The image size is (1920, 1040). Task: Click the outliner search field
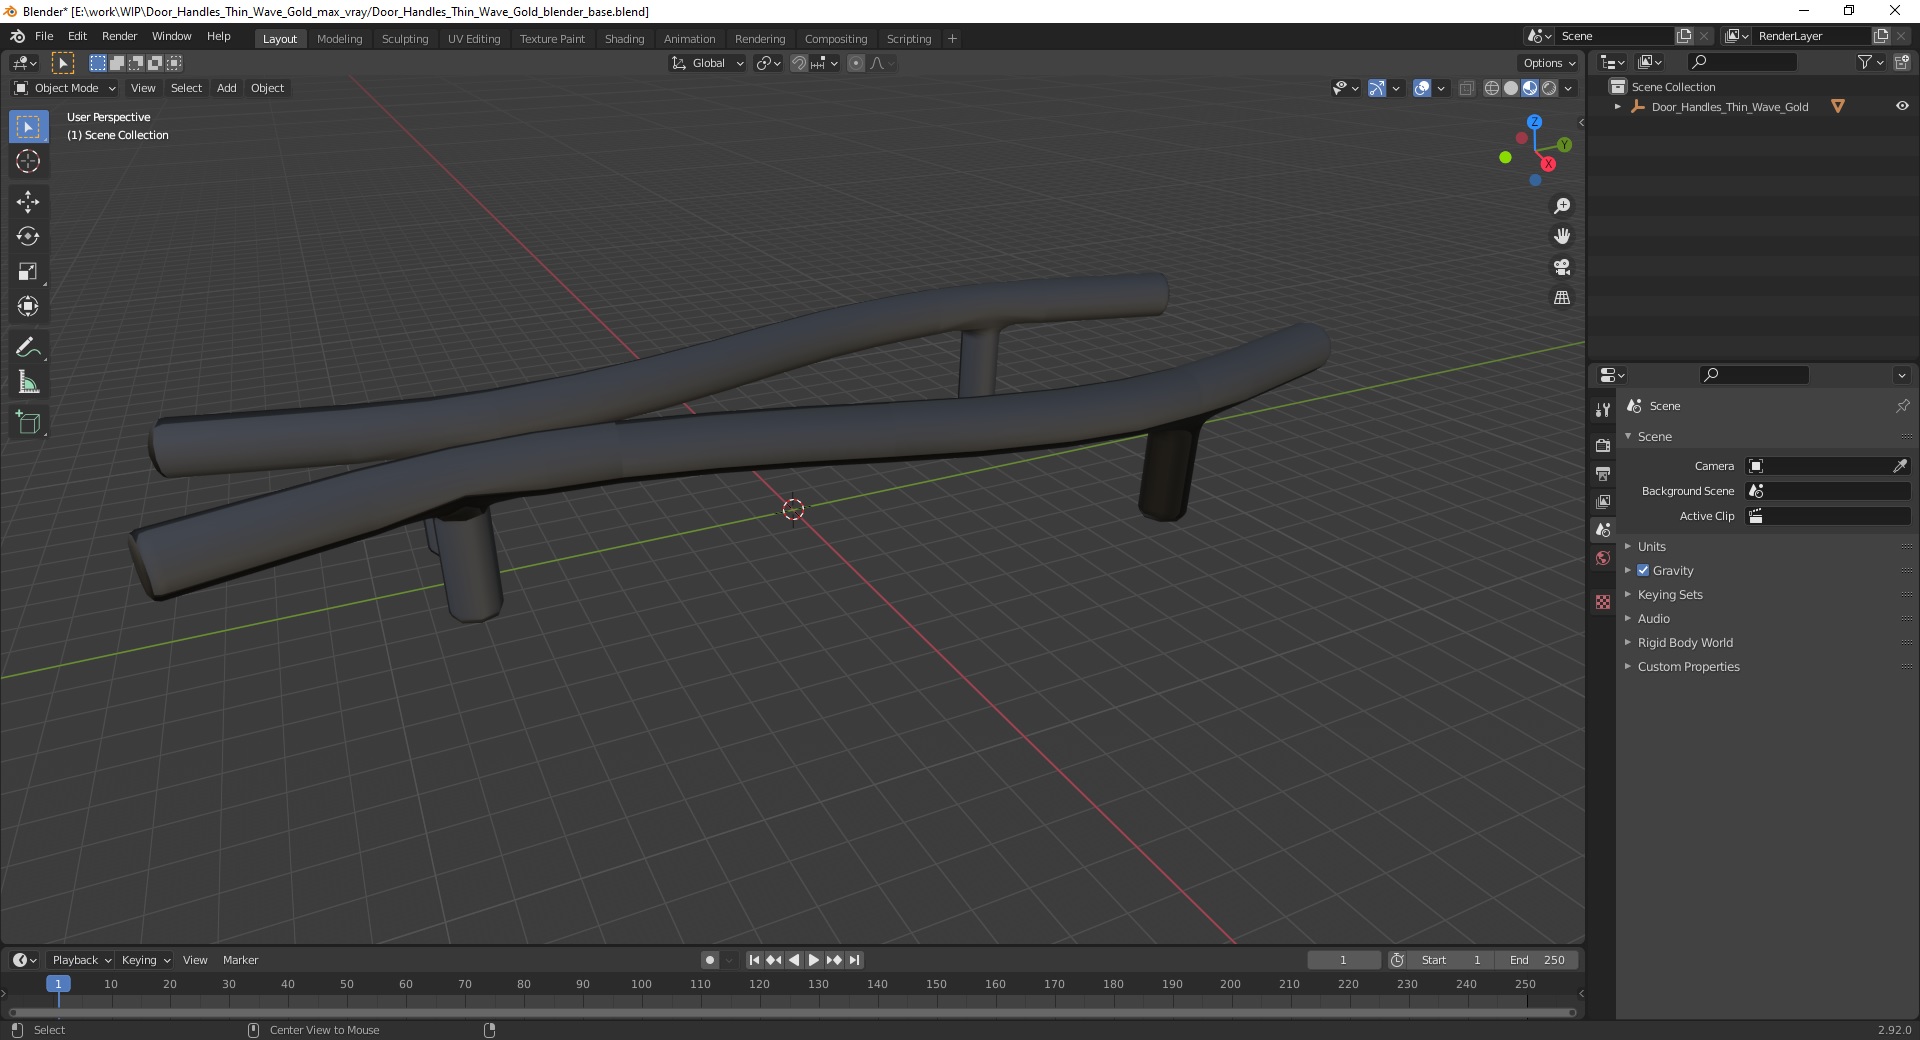pyautogui.click(x=1740, y=62)
